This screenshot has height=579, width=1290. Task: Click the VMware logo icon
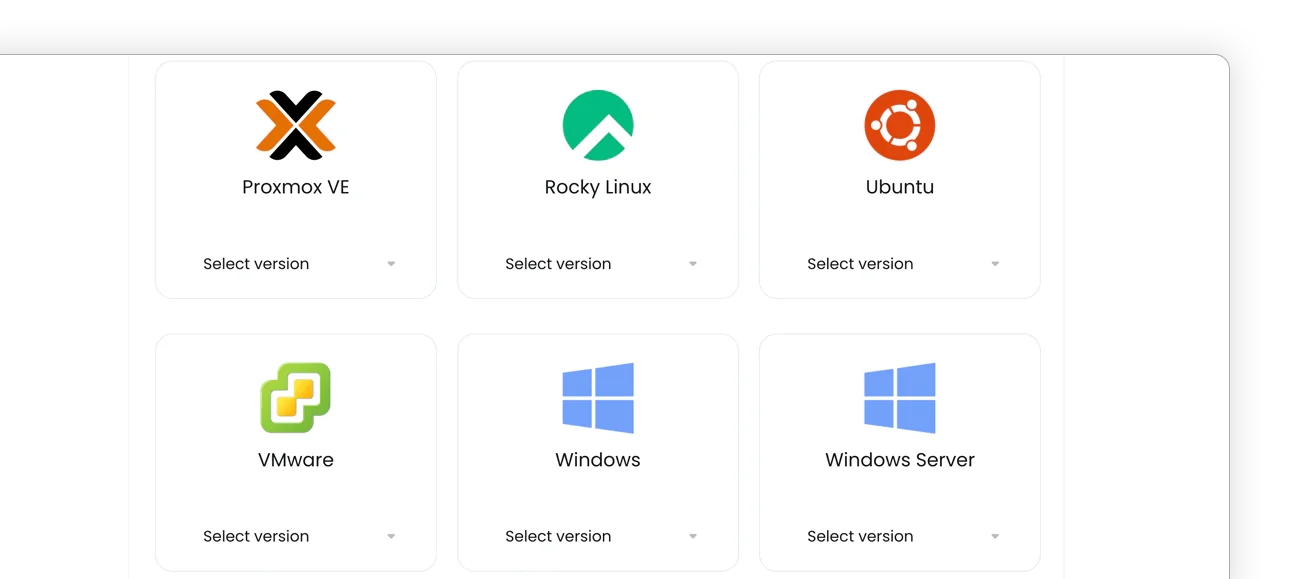point(296,397)
